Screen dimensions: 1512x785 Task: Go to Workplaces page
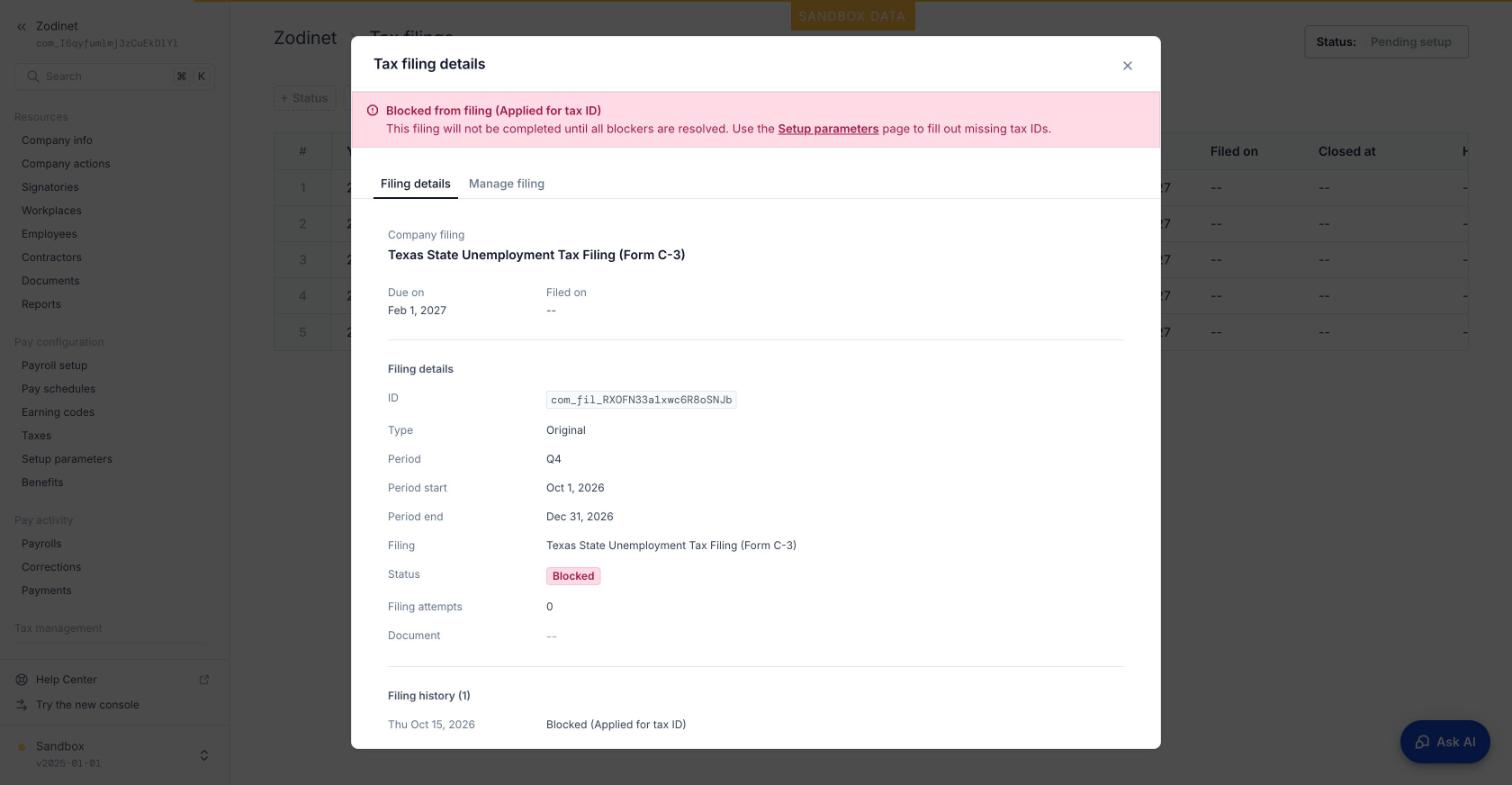[x=51, y=211]
